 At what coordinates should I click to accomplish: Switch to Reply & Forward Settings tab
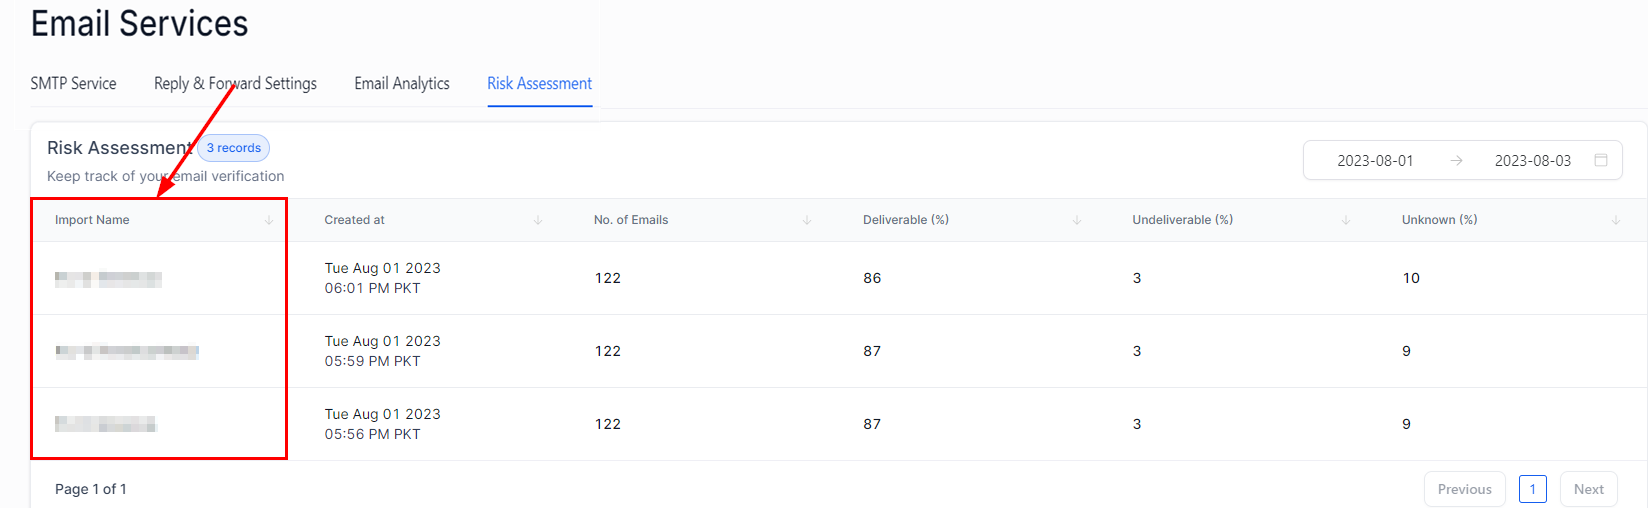[235, 84]
